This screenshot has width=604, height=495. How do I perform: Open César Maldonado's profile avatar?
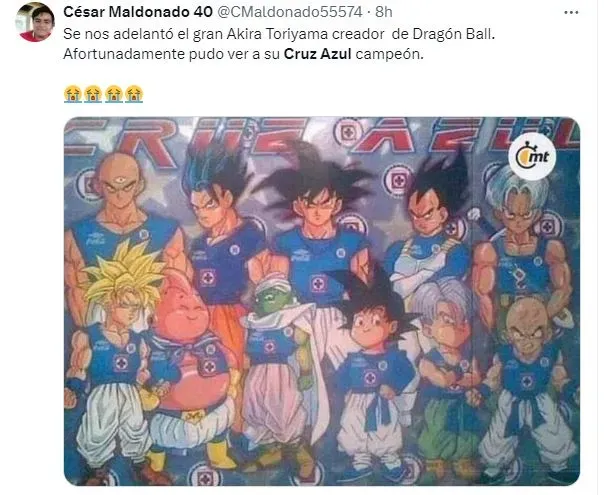pyautogui.click(x=35, y=22)
